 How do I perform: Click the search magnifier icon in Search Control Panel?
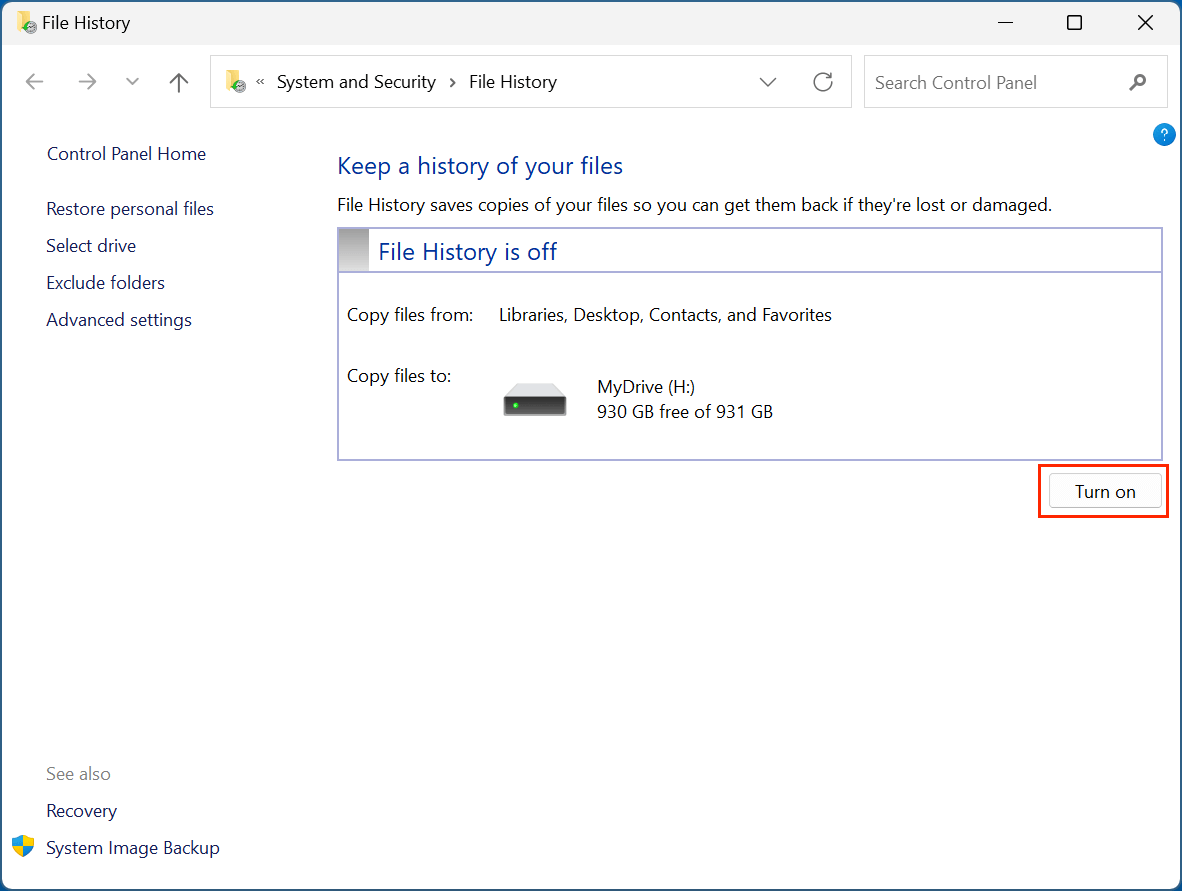(1138, 82)
